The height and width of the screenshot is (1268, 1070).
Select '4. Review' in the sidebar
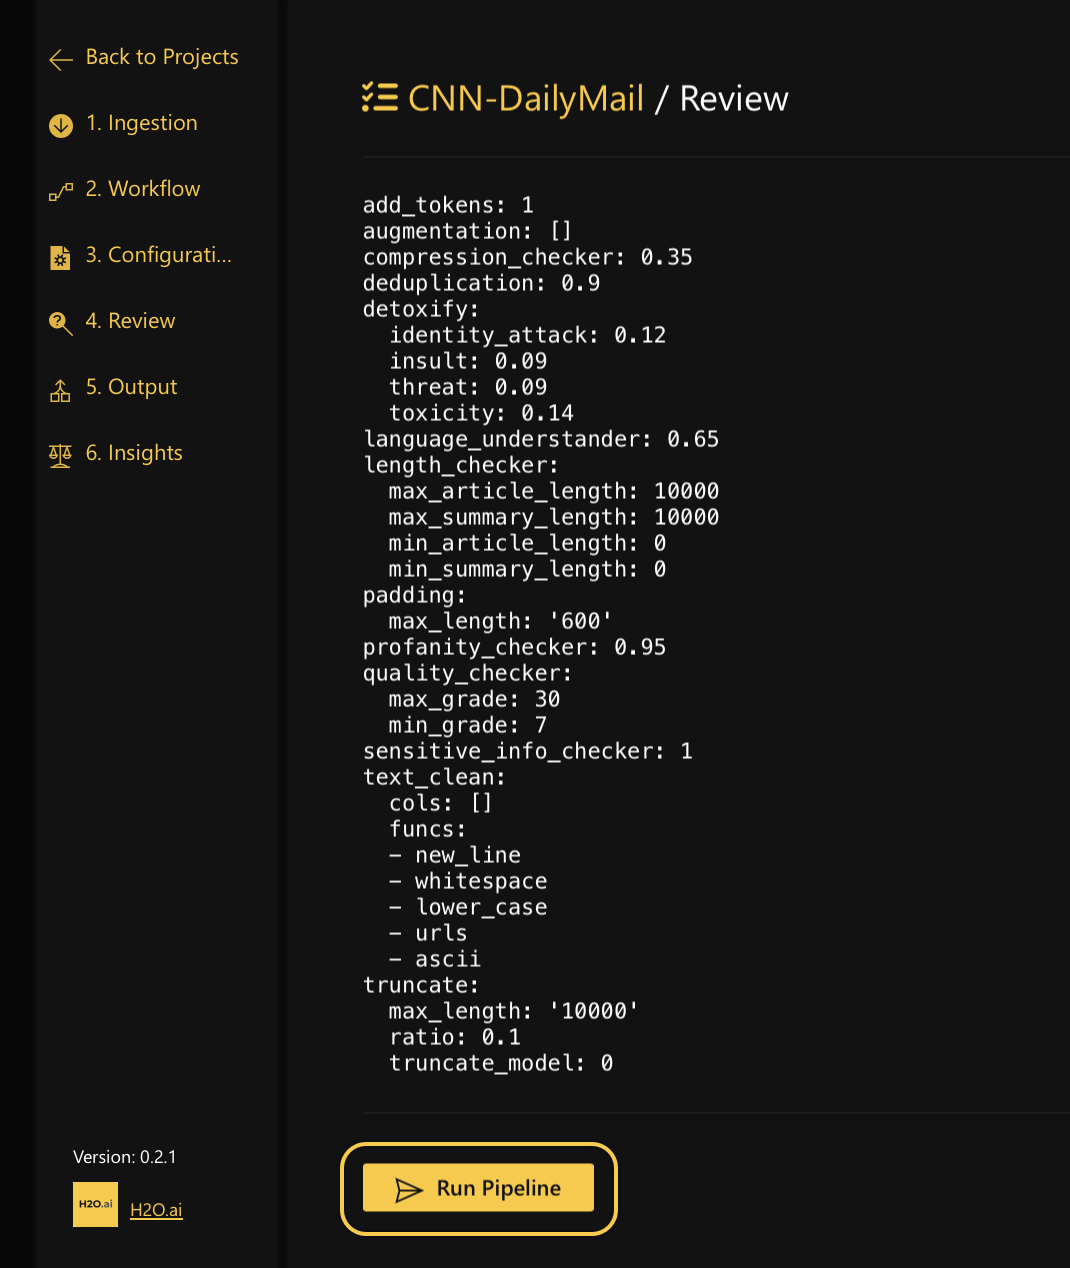(130, 321)
